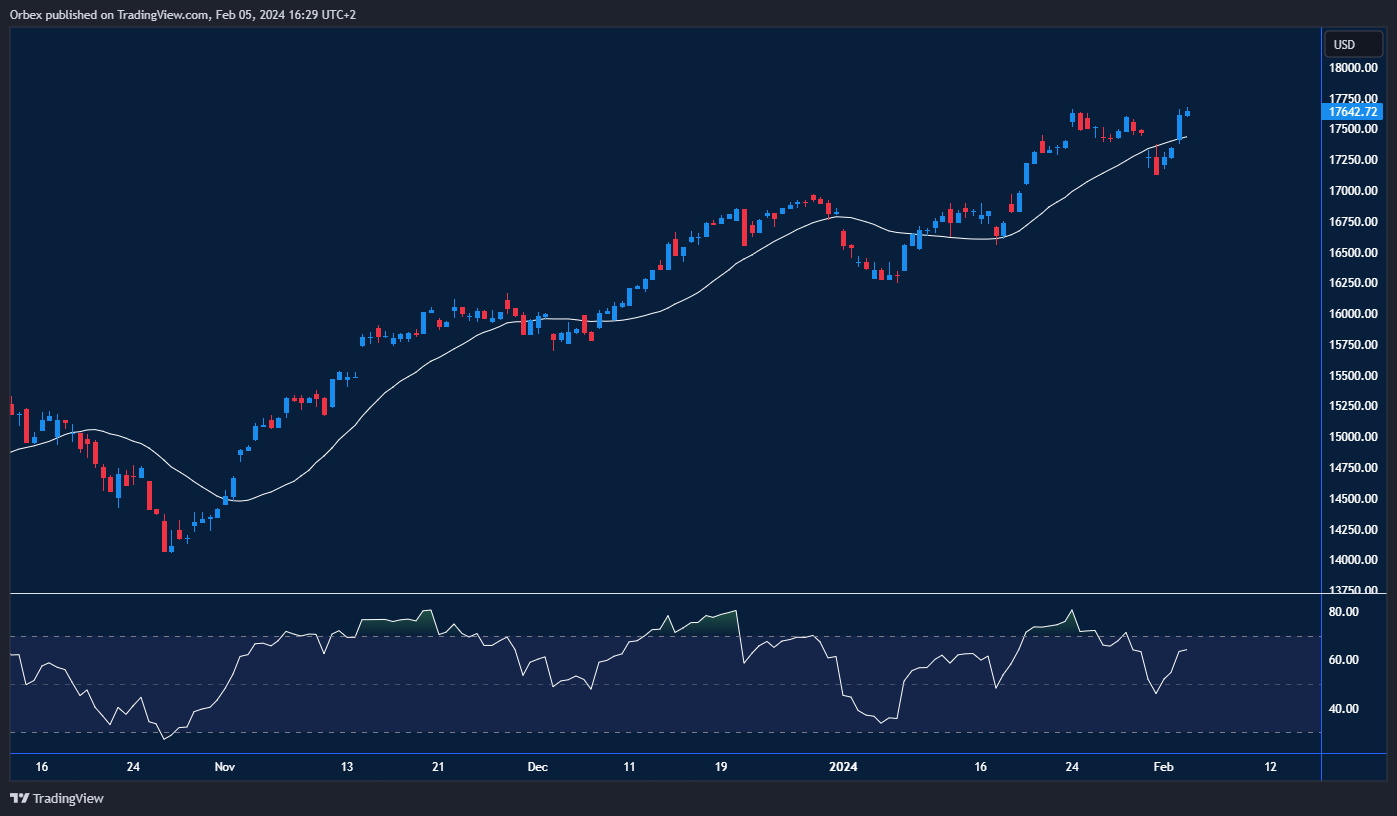Select the 18000.00 price axis label
1397x816 pixels.
[x=1354, y=68]
